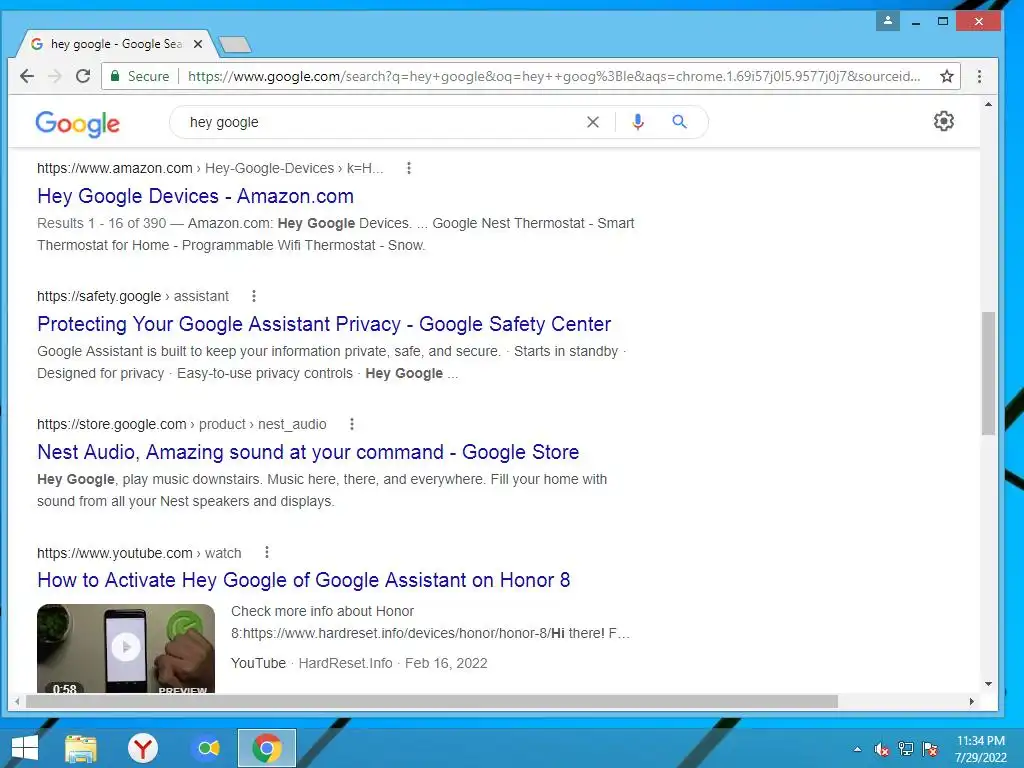The width and height of the screenshot is (1024, 768).
Task: Open File Explorer from the taskbar
Action: tap(81, 748)
